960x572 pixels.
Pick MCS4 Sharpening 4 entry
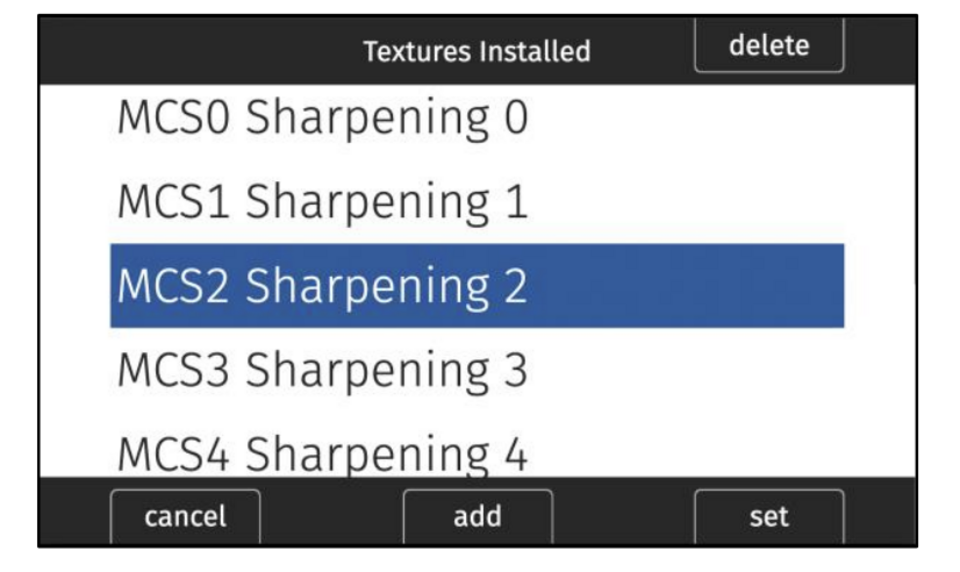pos(322,454)
